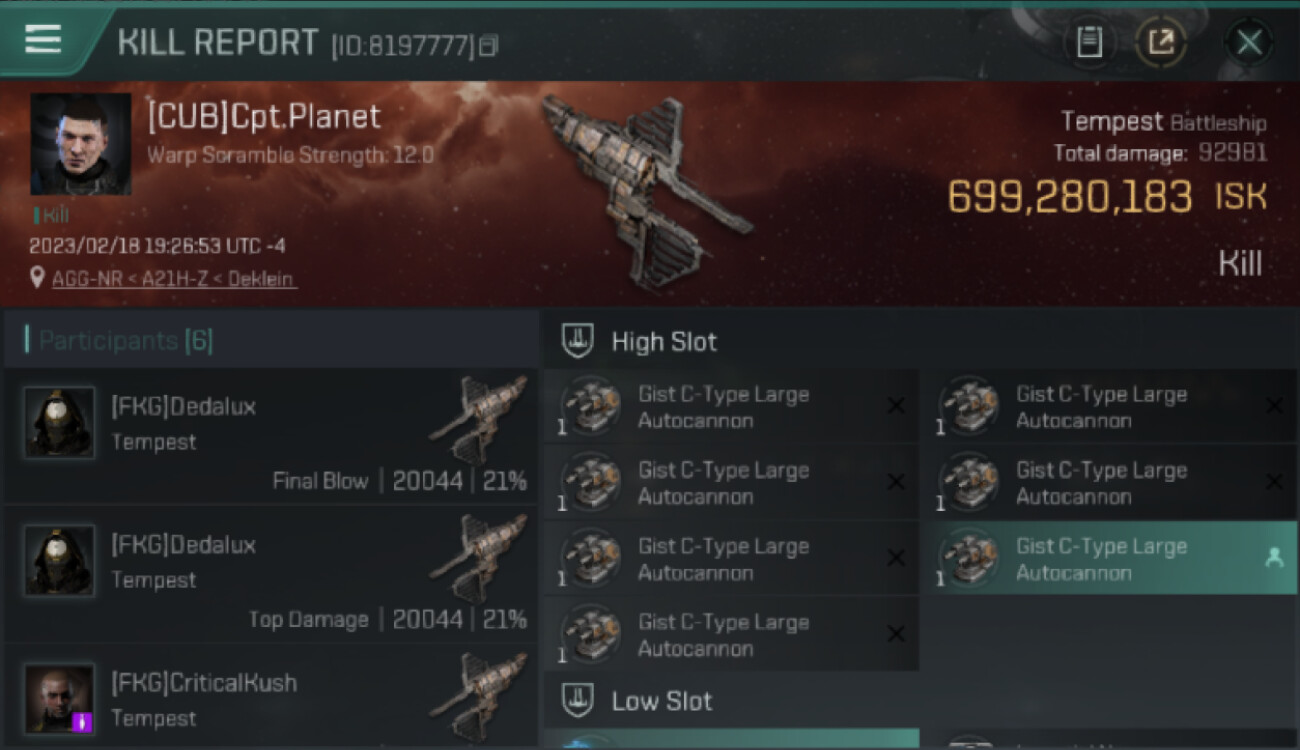Copy the kill report ID icon
This screenshot has width=1300, height=750.
pyautogui.click(x=488, y=45)
